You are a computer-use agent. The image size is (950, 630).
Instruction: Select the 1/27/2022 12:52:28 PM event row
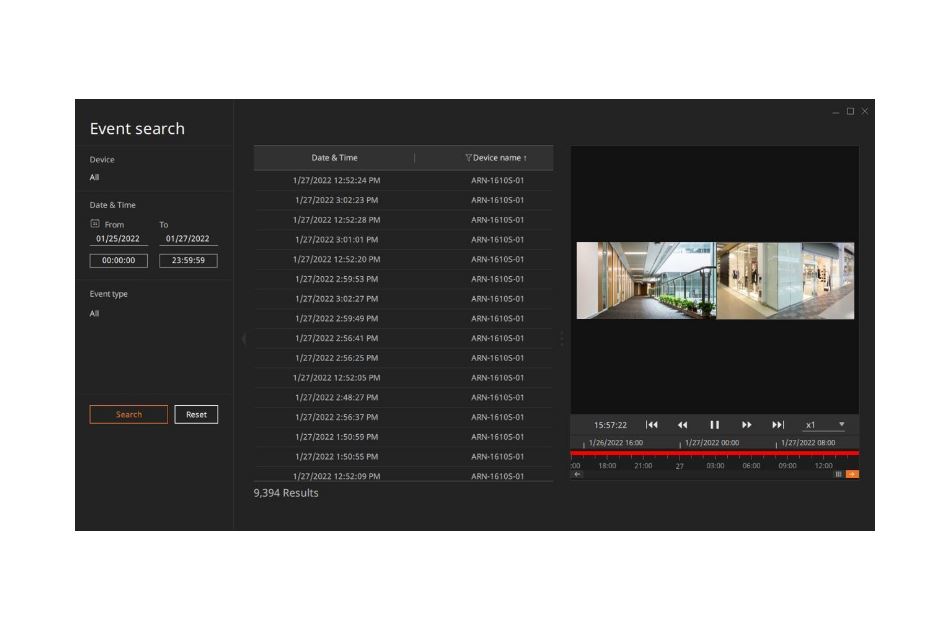[404, 220]
